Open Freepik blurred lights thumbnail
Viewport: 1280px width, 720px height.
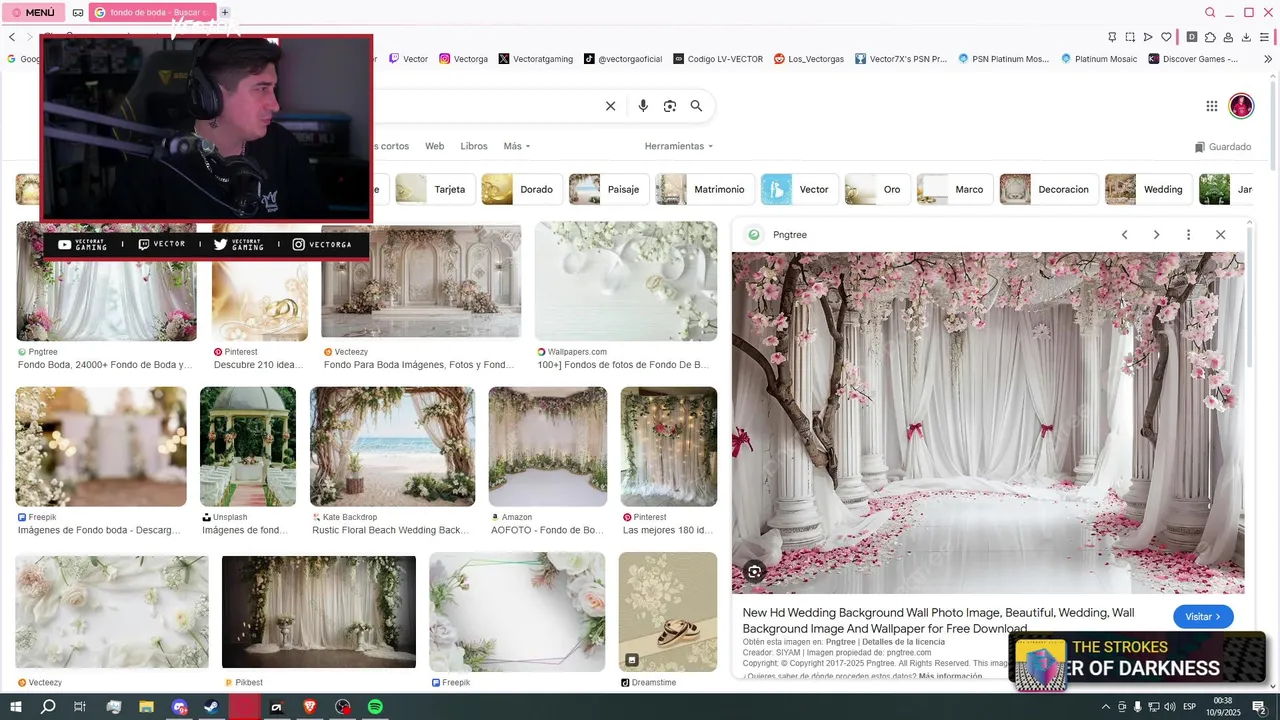(101, 446)
